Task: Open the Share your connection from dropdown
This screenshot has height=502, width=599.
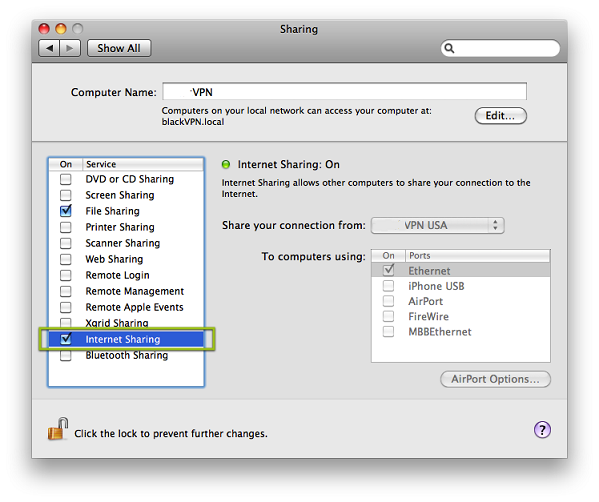Action: (438, 225)
